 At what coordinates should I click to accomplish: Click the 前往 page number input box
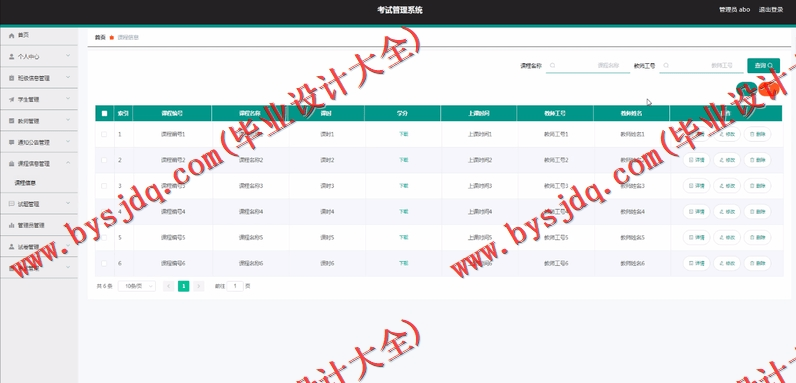(x=235, y=286)
